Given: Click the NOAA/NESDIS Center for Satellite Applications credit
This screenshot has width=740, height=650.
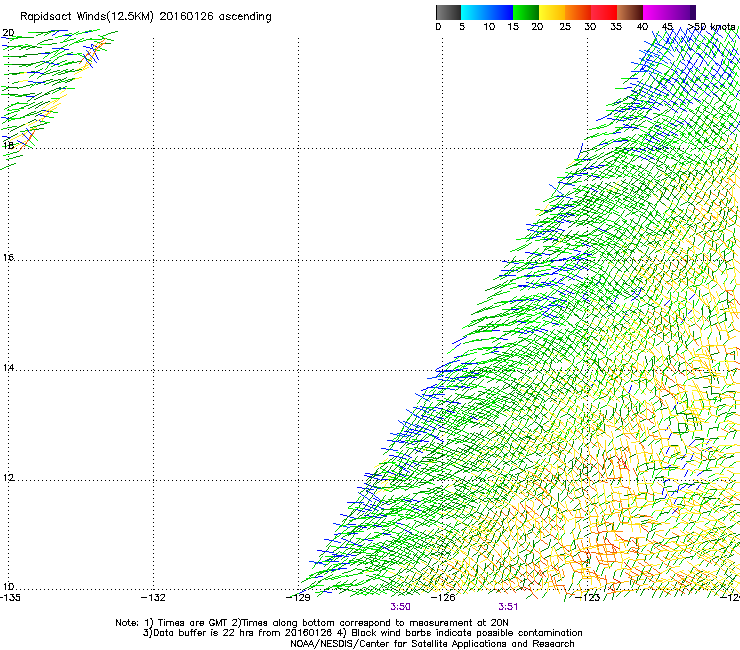Looking at the screenshot, I should coord(432,644).
